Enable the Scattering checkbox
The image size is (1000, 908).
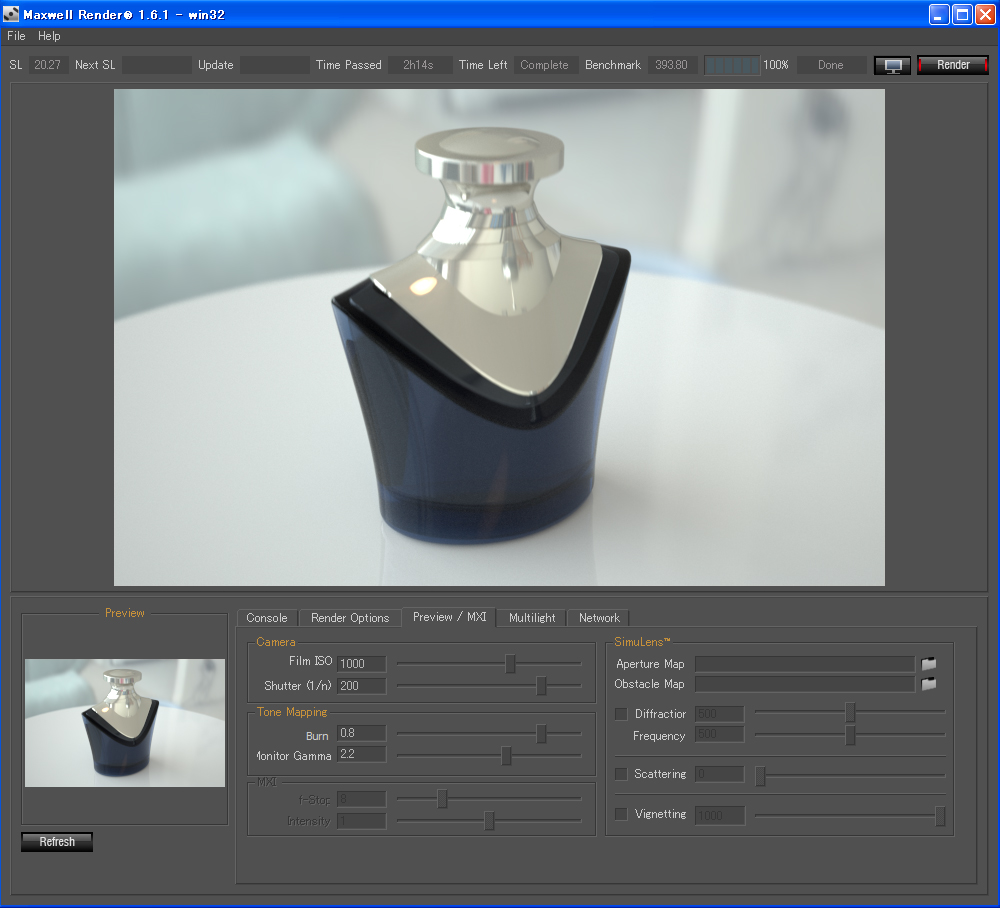click(621, 774)
